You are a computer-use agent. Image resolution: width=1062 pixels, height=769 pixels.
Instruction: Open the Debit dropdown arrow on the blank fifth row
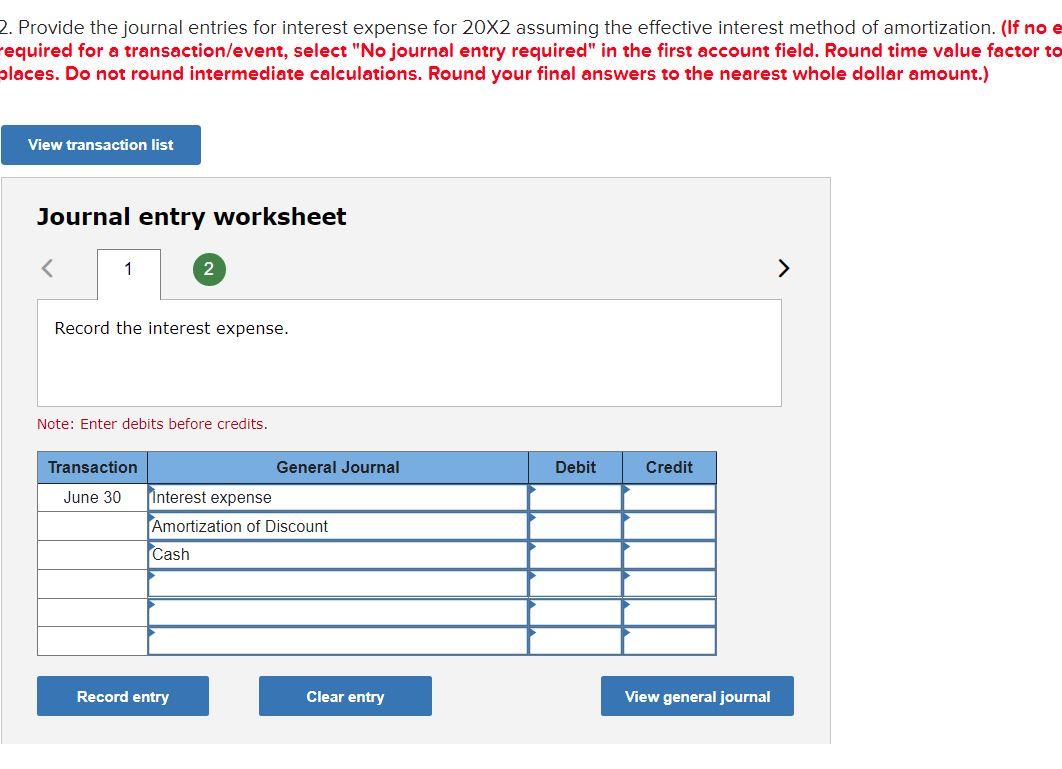point(533,606)
